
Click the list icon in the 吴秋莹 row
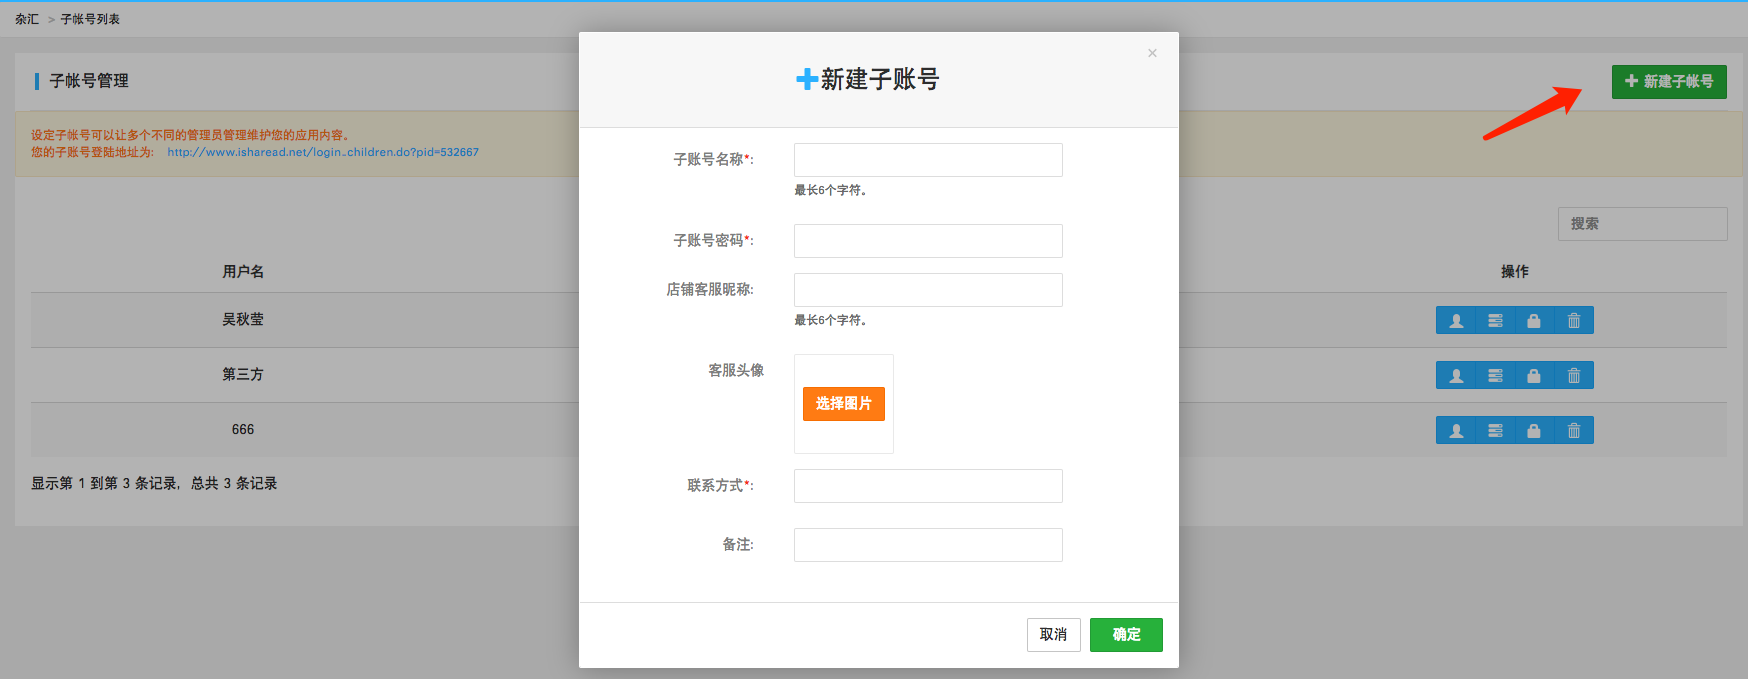click(1495, 320)
